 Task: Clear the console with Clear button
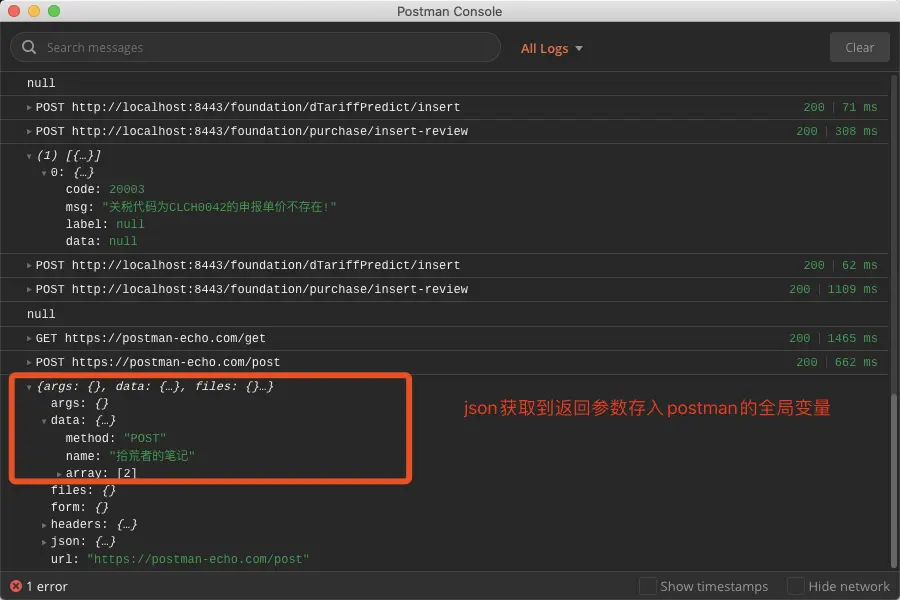[859, 48]
